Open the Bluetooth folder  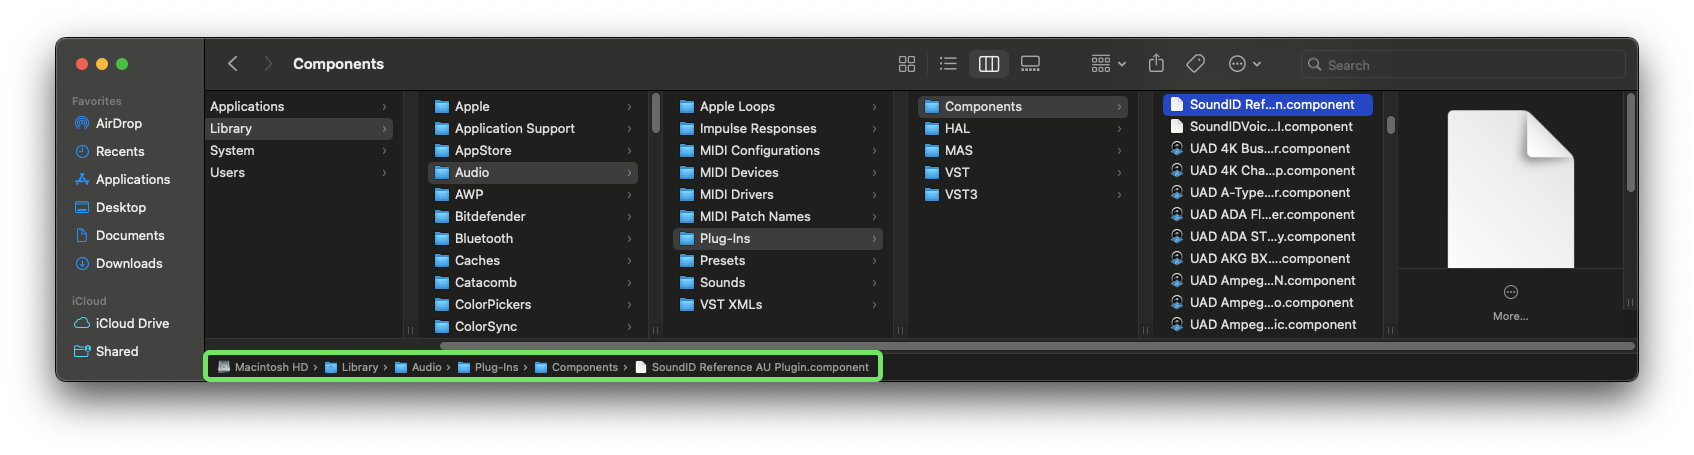tap(533, 238)
